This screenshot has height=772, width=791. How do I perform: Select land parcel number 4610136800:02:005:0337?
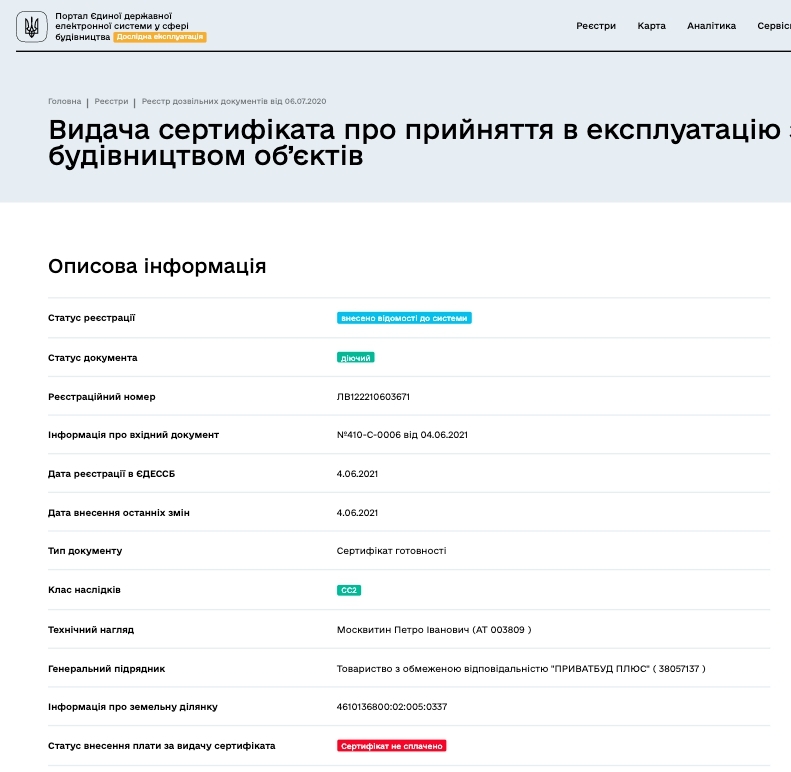coord(391,707)
